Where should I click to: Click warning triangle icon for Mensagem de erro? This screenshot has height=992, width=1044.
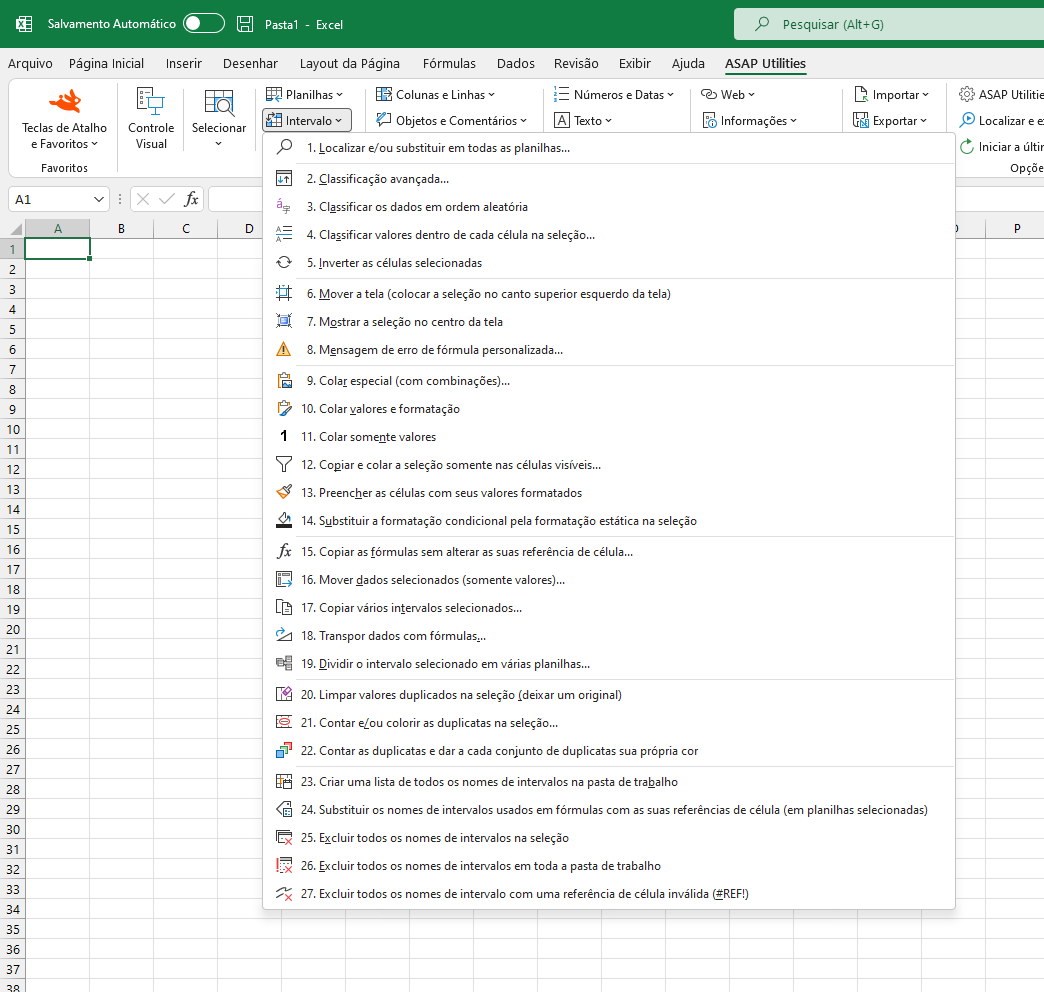pos(284,349)
